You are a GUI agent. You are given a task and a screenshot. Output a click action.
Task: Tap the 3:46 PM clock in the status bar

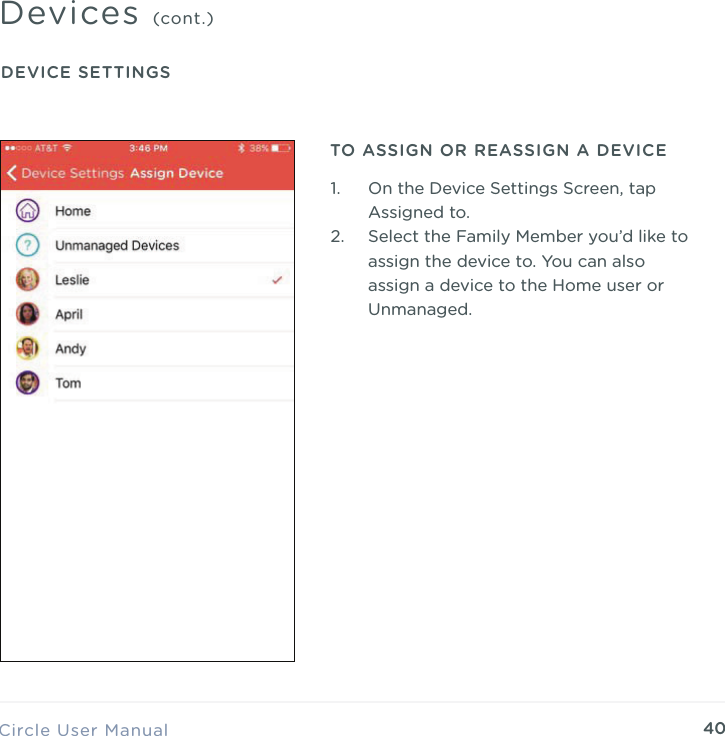click(148, 148)
